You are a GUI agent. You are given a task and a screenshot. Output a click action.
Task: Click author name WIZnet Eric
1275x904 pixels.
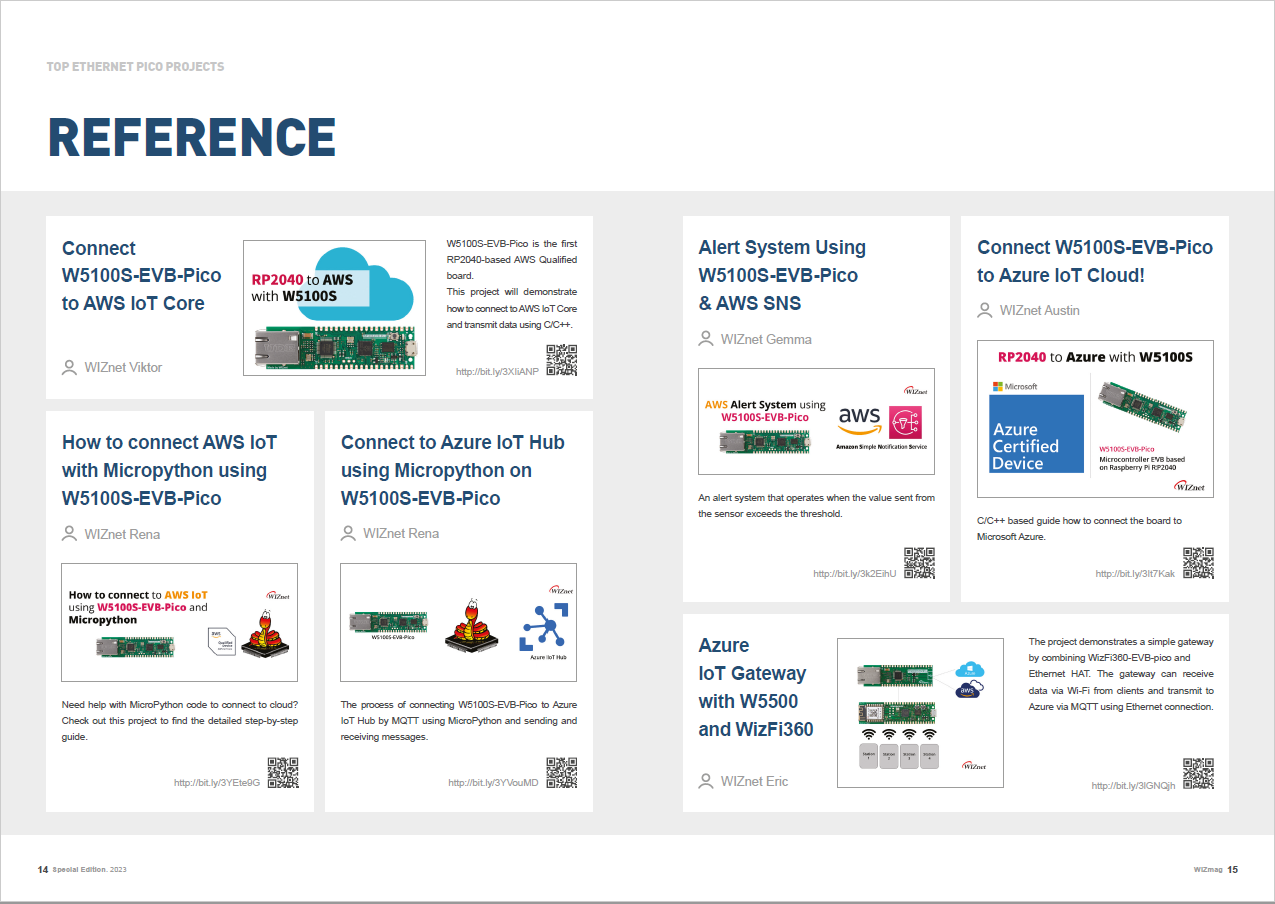click(754, 781)
